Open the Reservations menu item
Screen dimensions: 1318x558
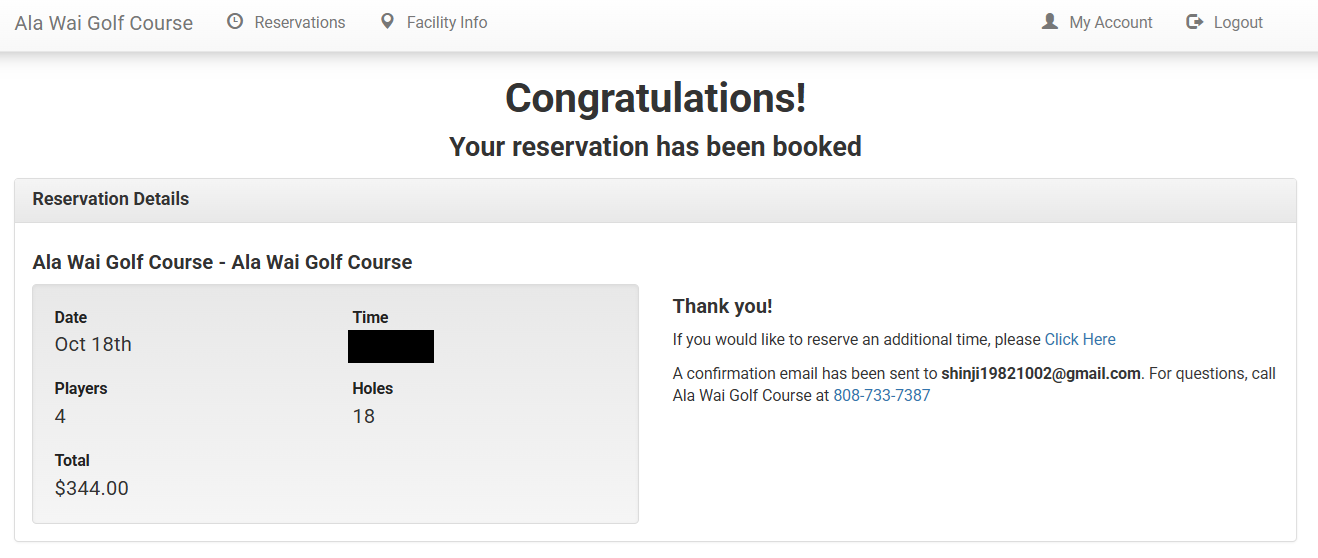(299, 22)
